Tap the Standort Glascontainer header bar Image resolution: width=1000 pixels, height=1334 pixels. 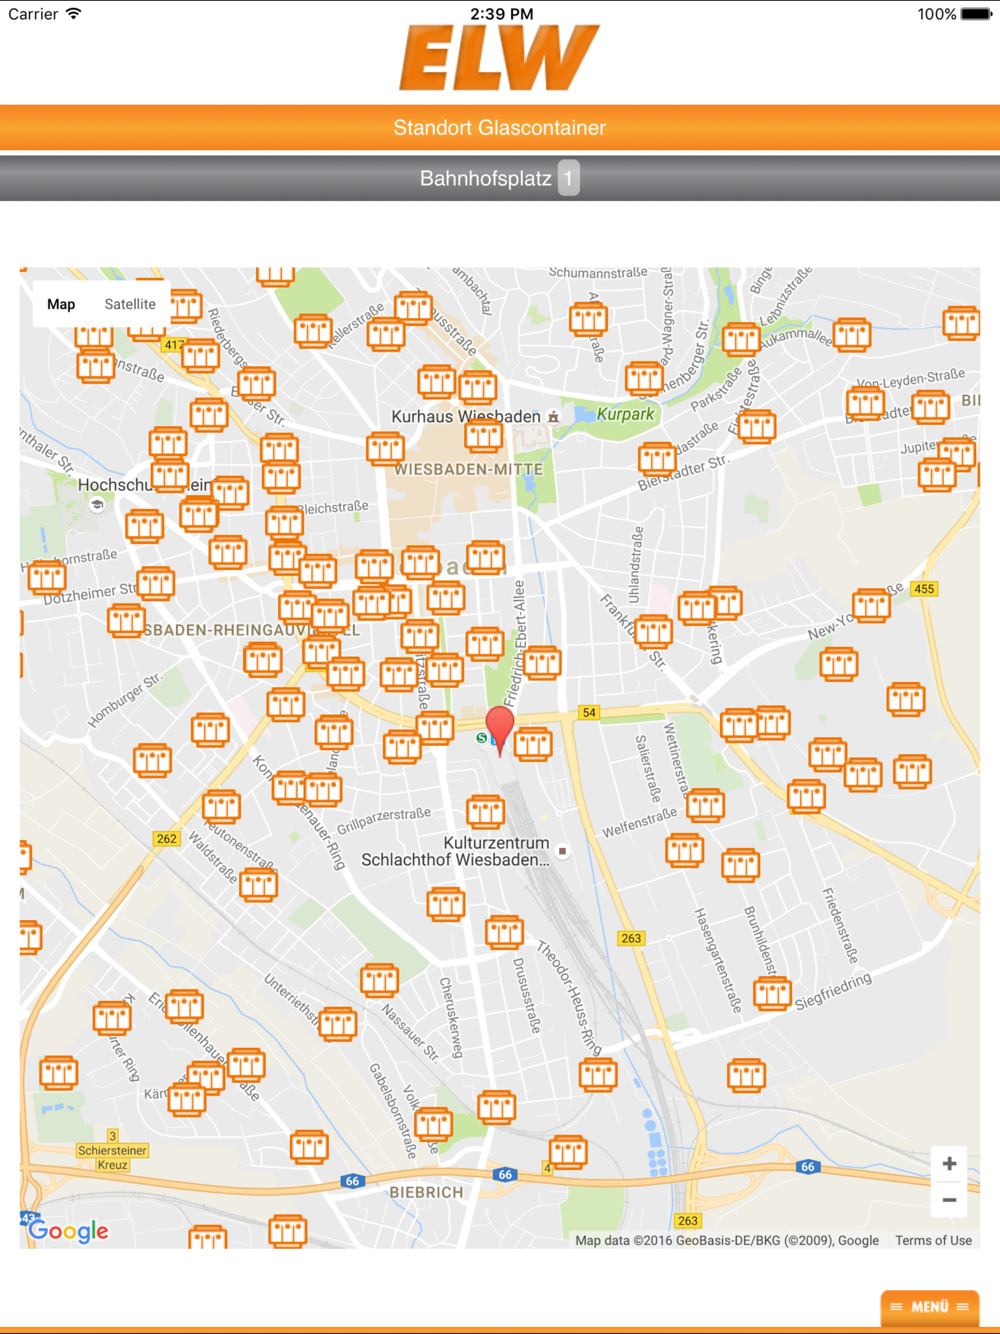point(500,128)
